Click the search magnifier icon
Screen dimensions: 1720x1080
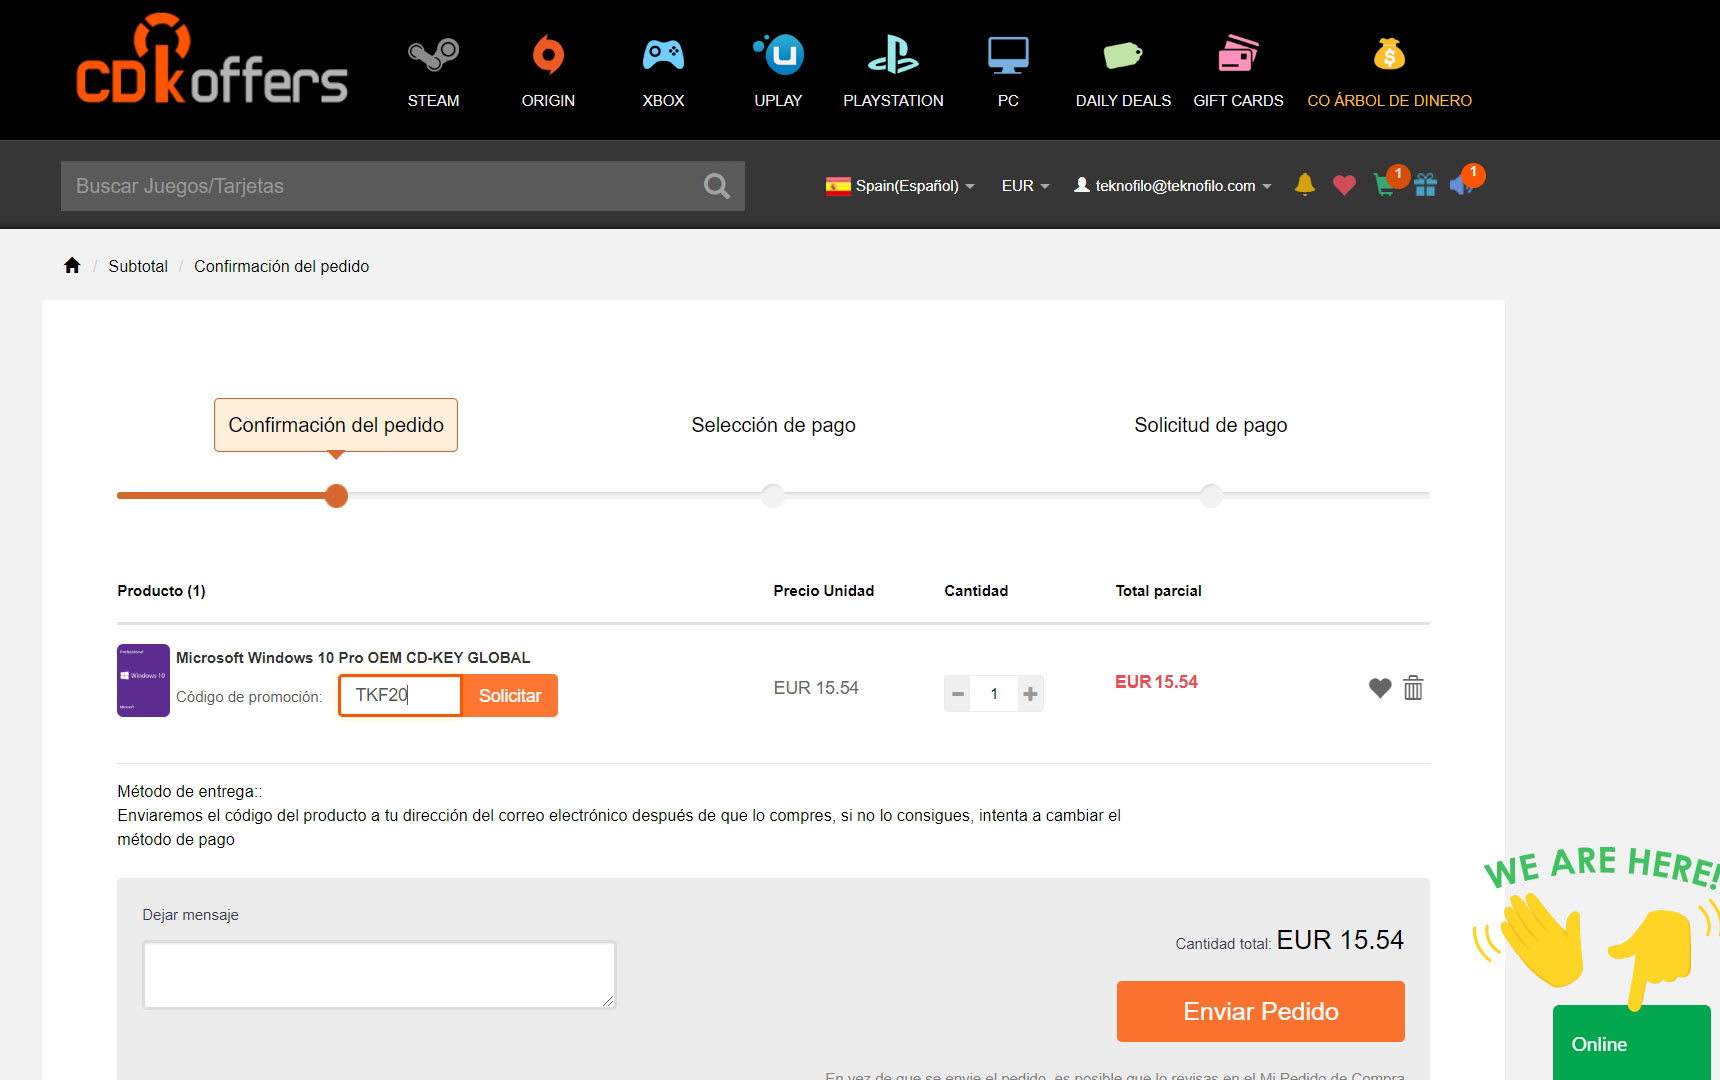(x=717, y=186)
